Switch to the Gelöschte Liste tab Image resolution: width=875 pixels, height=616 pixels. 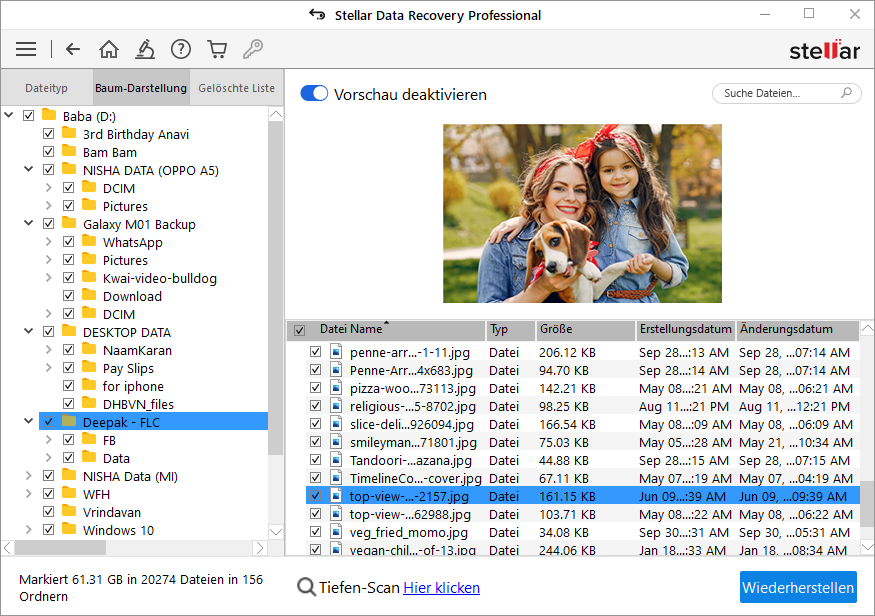point(236,88)
